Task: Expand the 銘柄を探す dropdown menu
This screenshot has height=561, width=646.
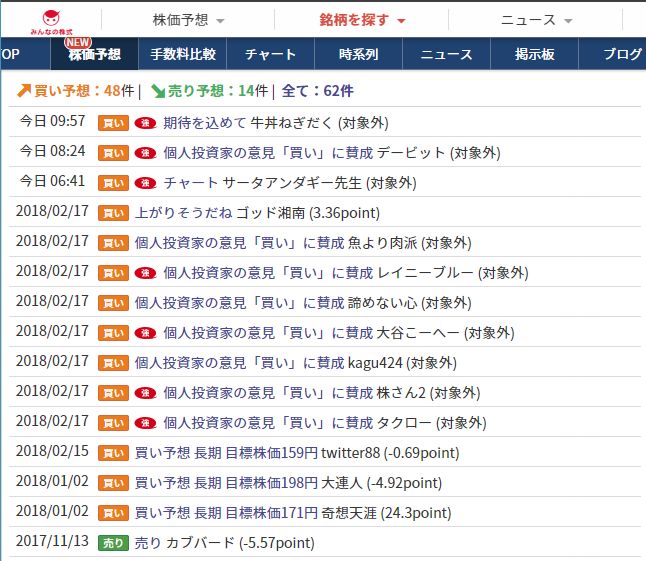Action: pyautogui.click(x=362, y=20)
